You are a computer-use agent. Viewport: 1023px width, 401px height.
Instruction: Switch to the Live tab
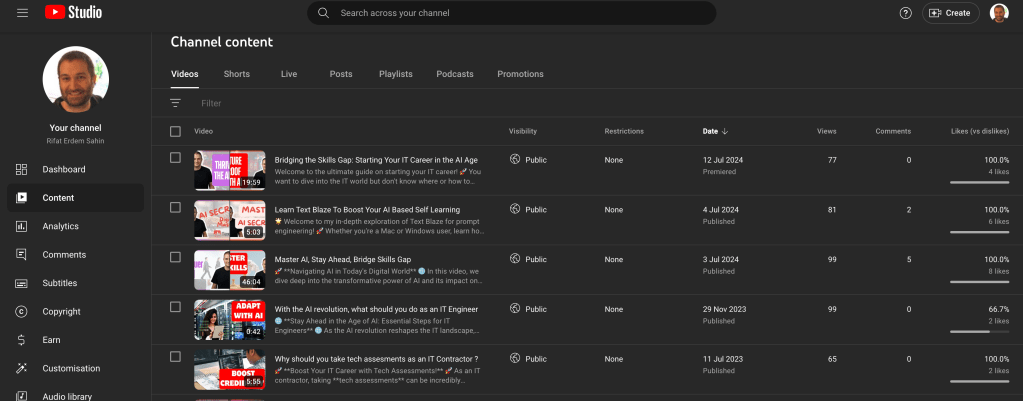(x=289, y=74)
